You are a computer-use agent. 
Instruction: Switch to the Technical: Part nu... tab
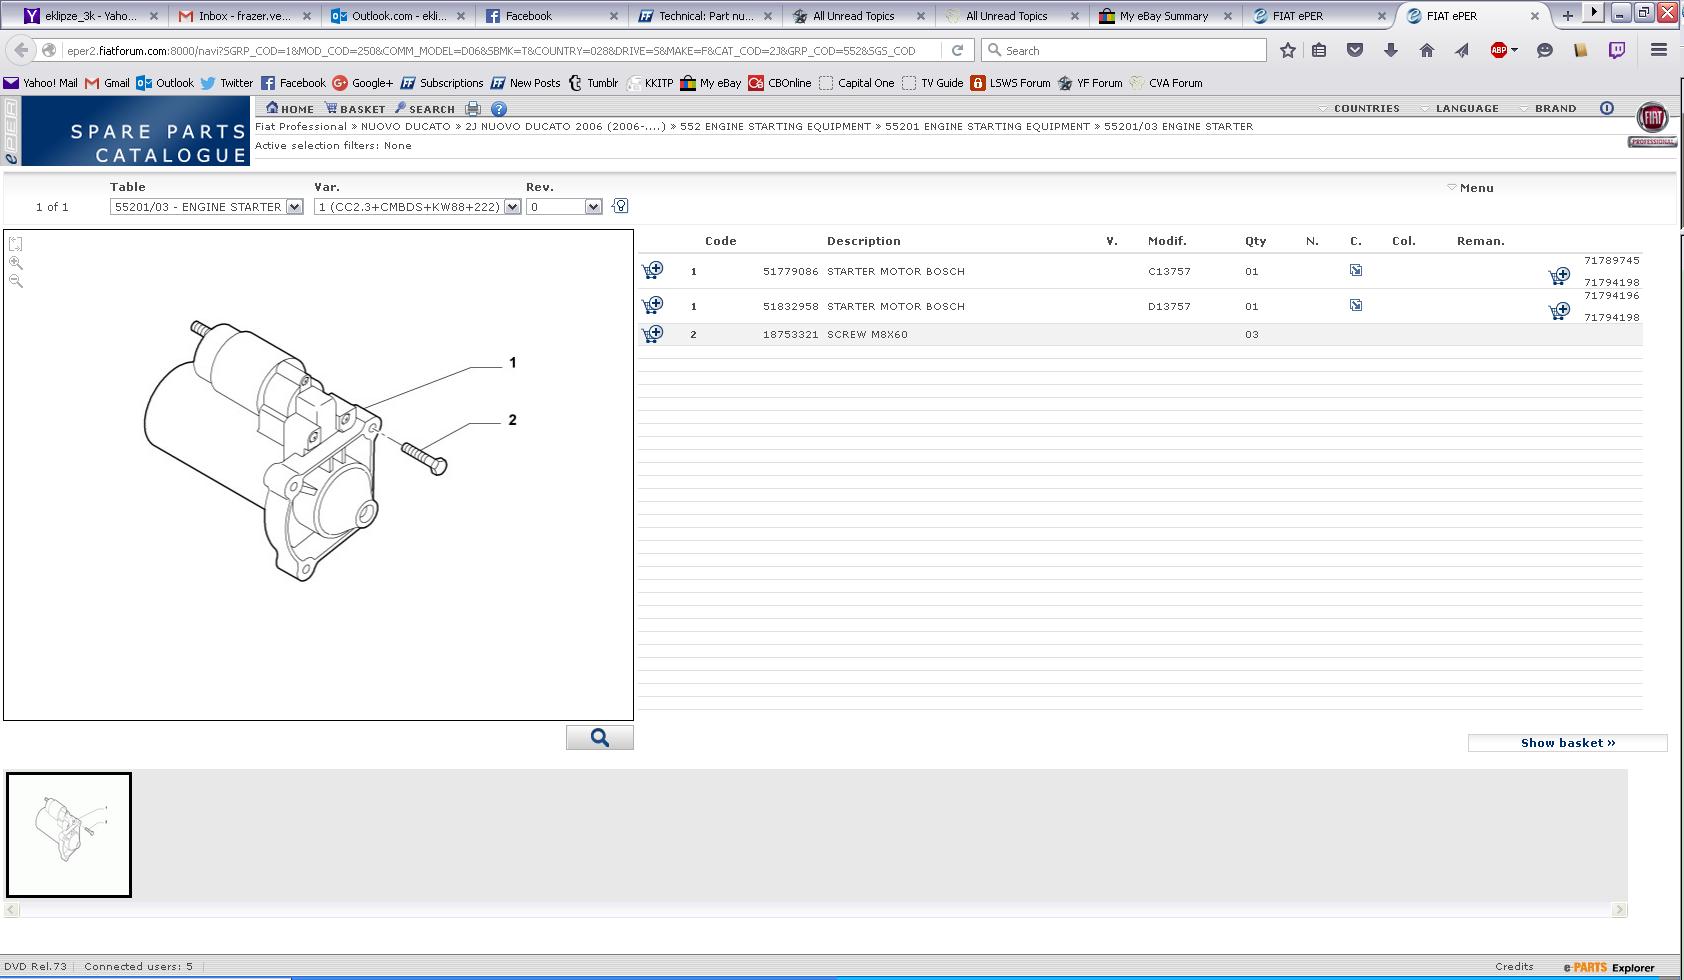(705, 16)
